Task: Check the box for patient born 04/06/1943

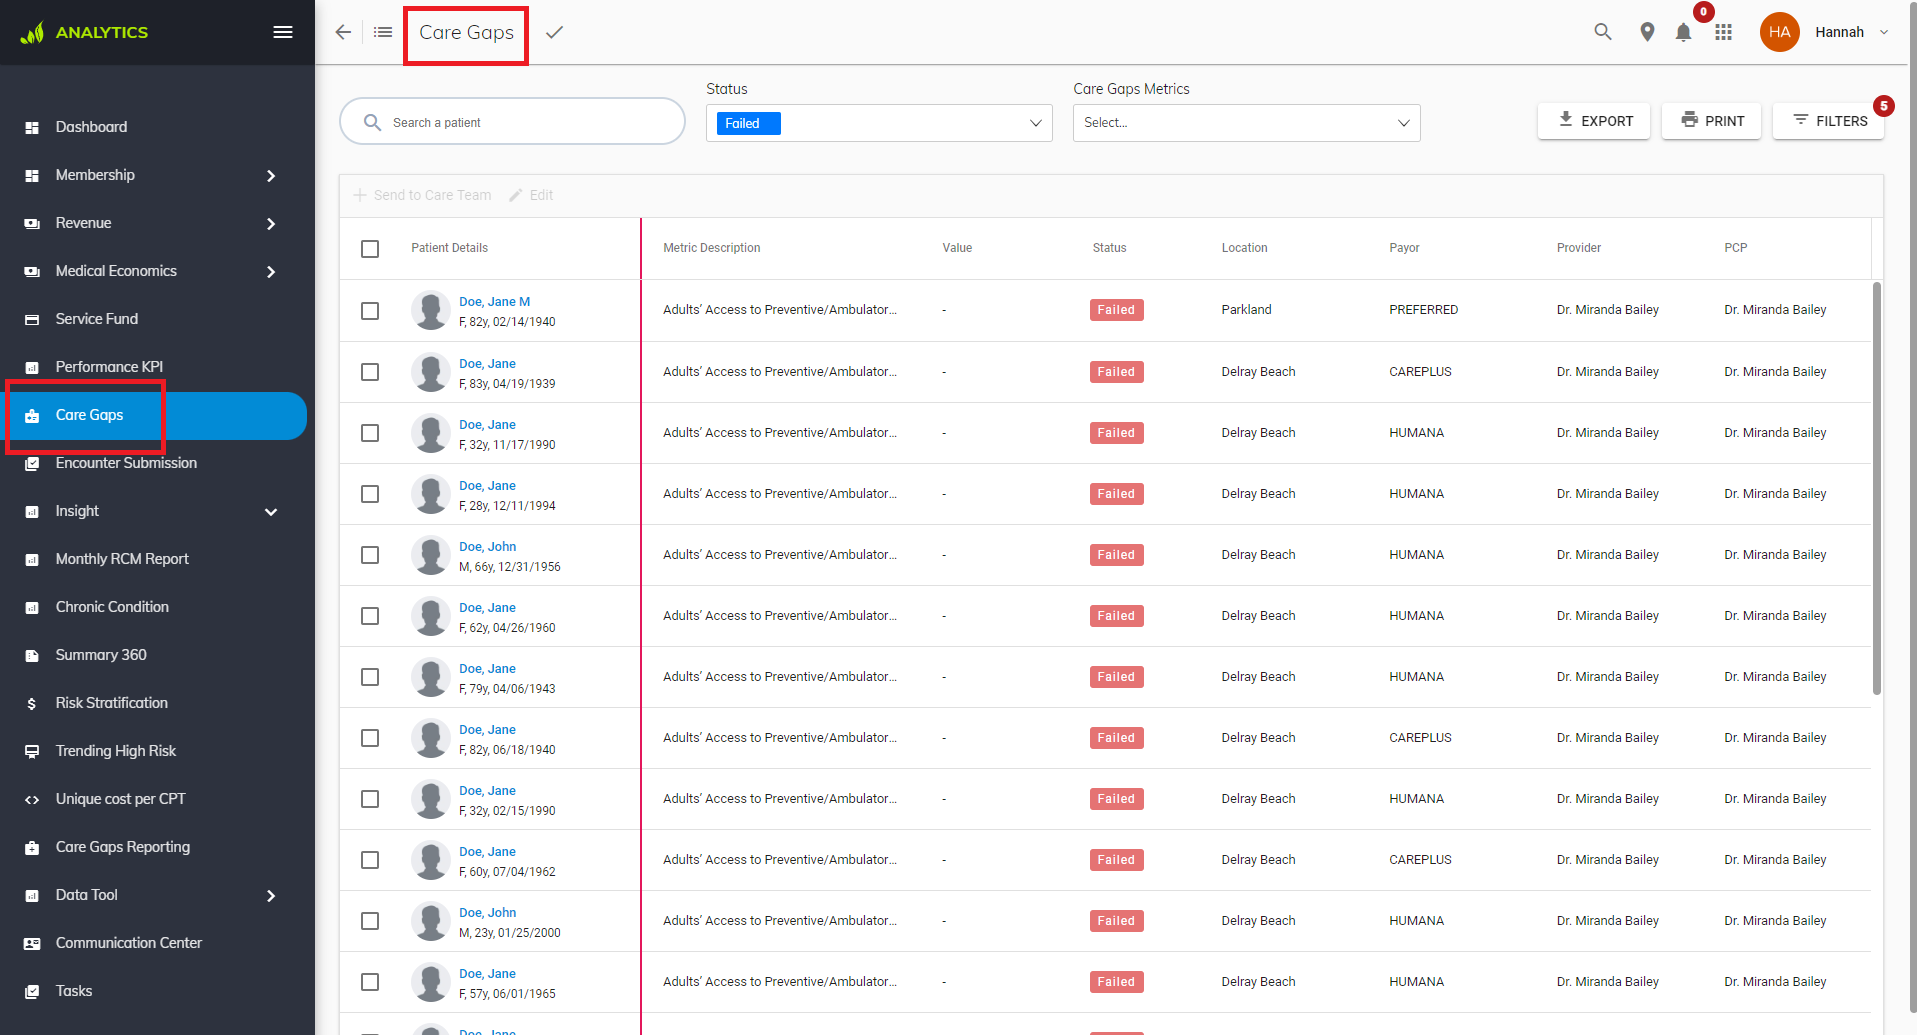Action: point(370,677)
